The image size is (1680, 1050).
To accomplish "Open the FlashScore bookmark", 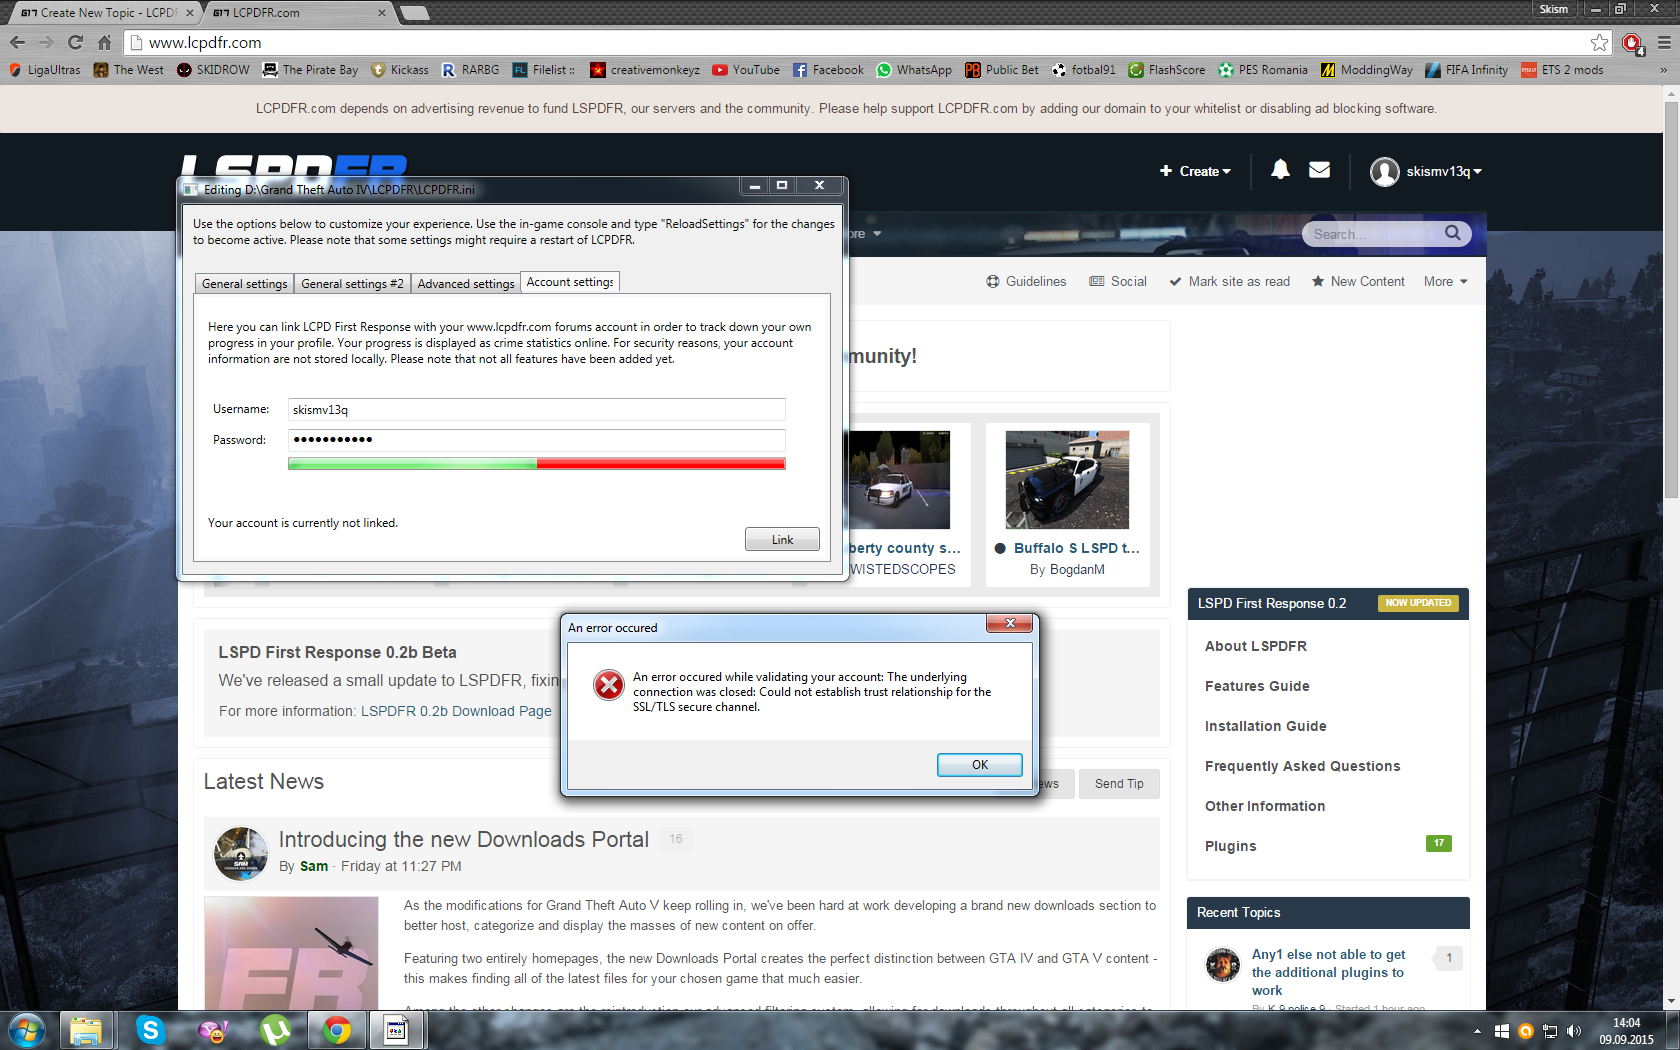I will pos(1167,70).
